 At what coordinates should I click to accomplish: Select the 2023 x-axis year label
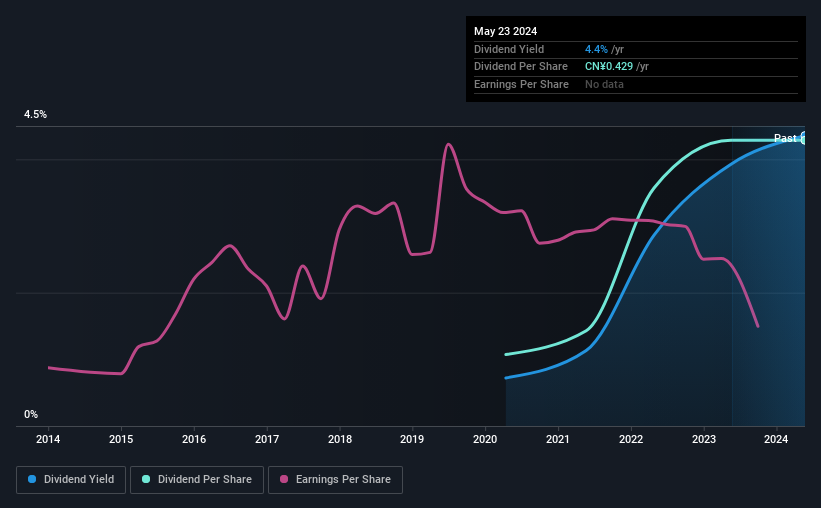point(704,439)
